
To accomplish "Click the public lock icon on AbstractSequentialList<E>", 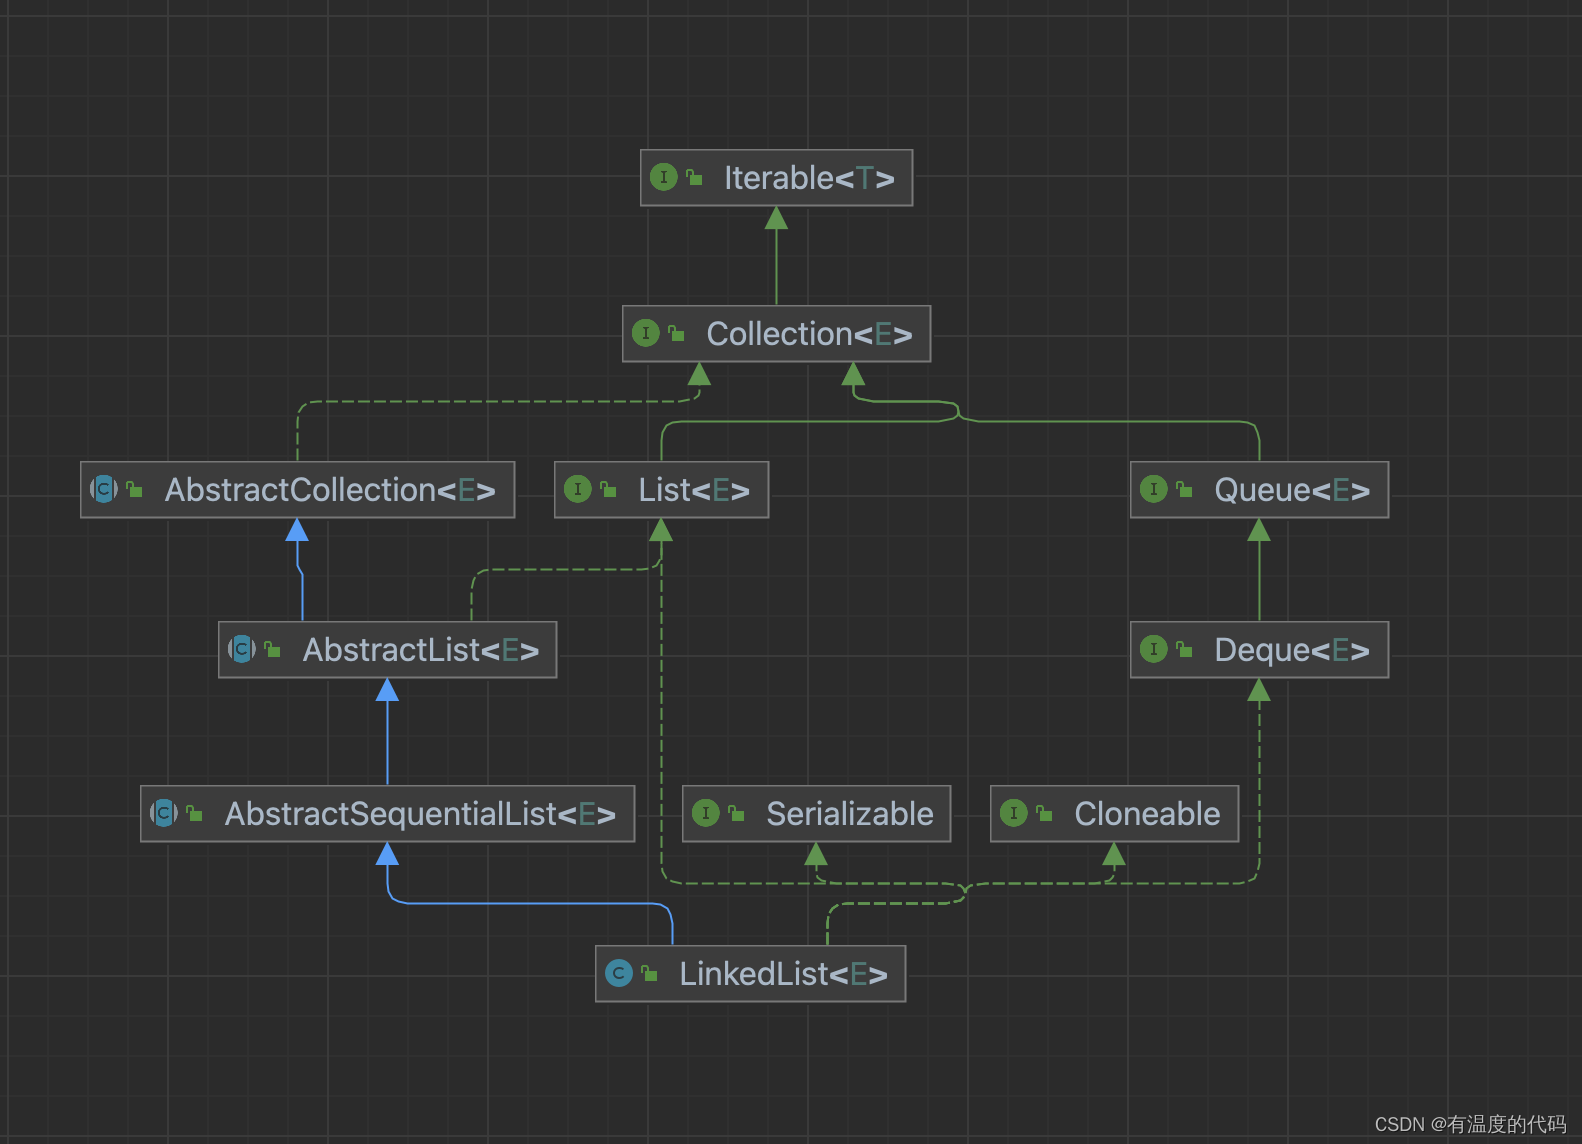I will [x=194, y=813].
